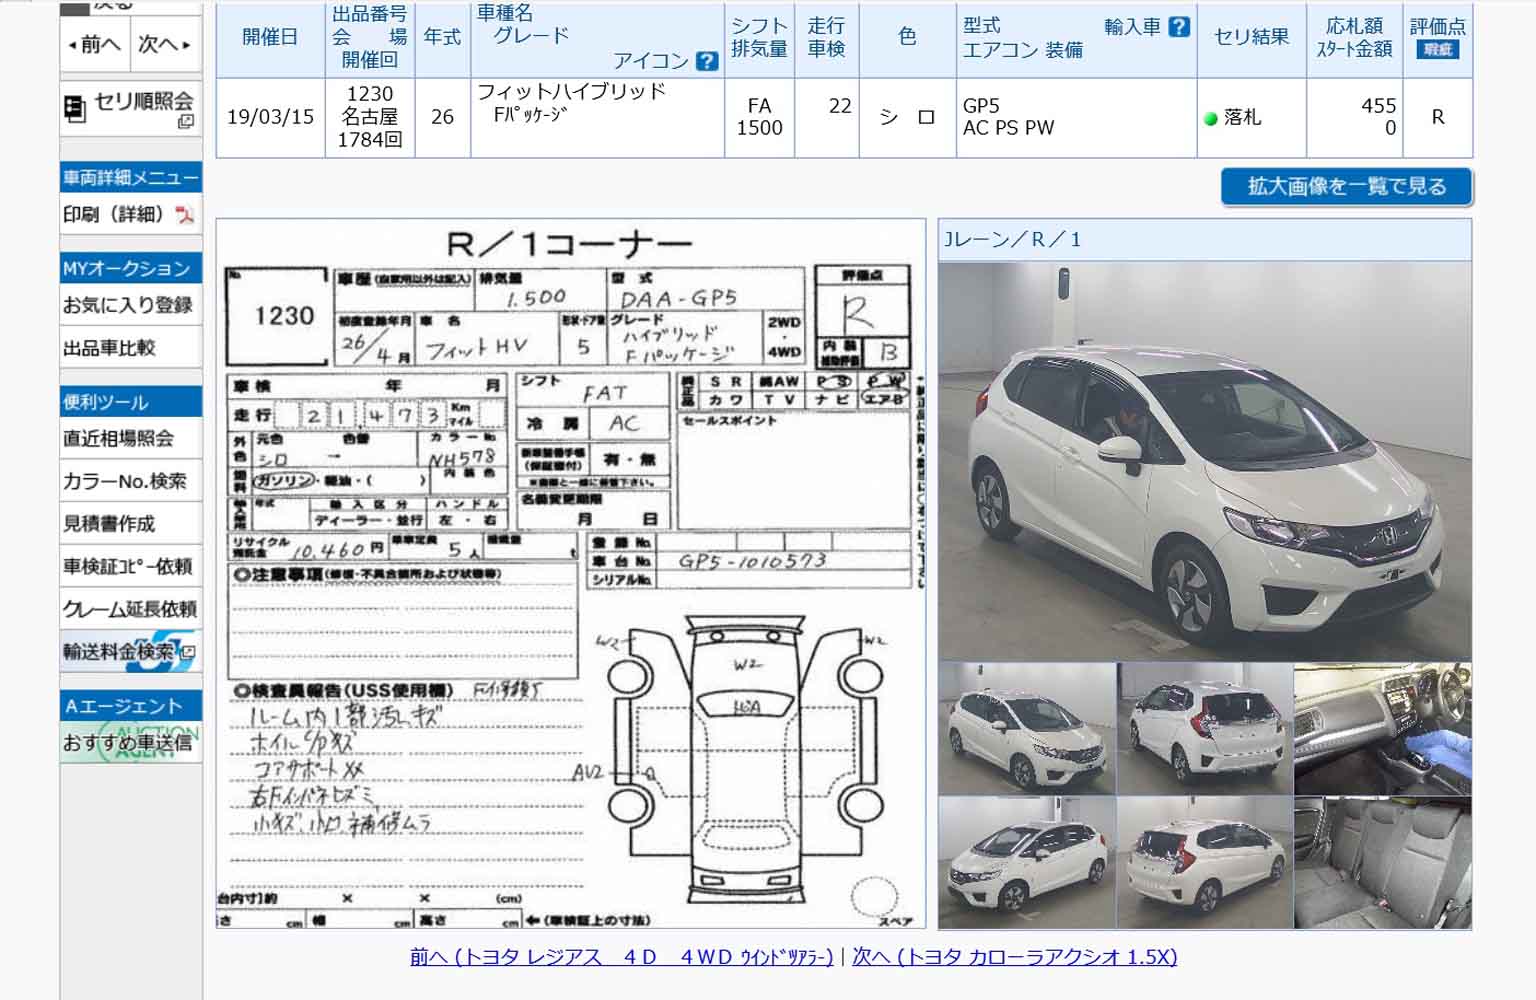Open the rear hatch thumbnail in bottom row
This screenshot has height=1000, width=1536.
1204,862
